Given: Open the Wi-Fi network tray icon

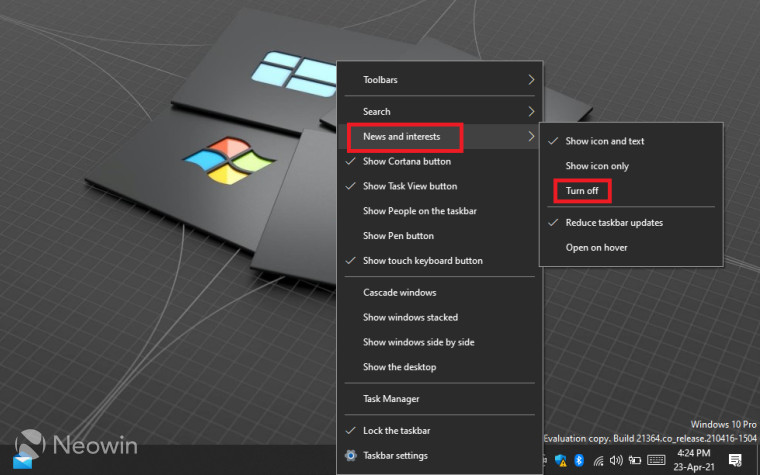Looking at the screenshot, I should 599,460.
